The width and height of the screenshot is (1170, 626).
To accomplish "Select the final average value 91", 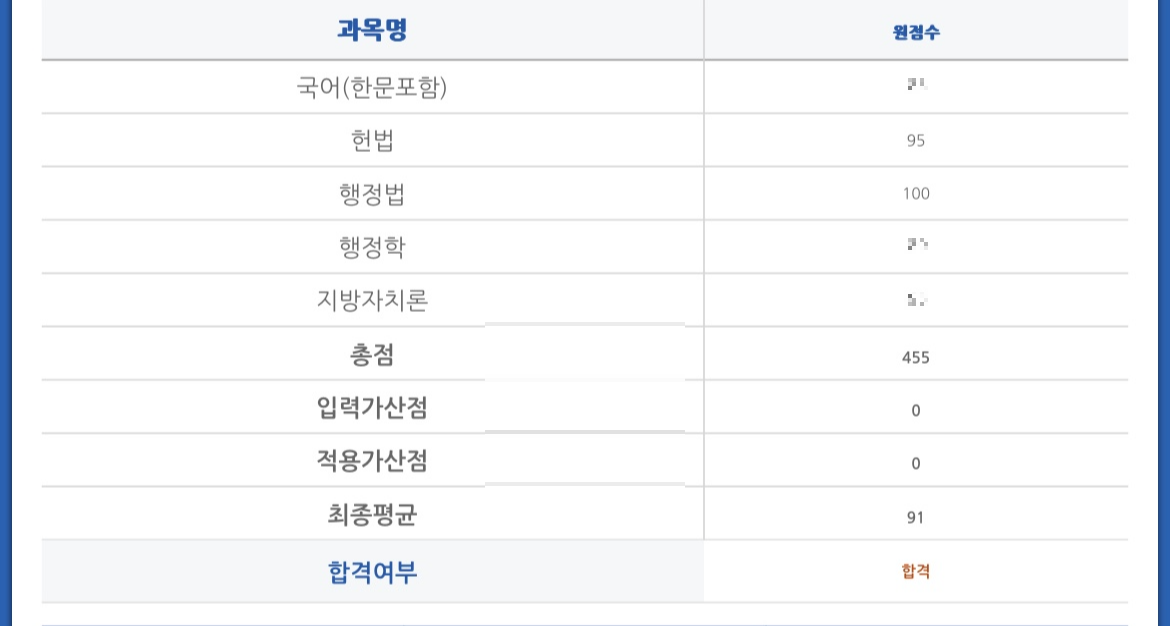I will coord(916,517).
